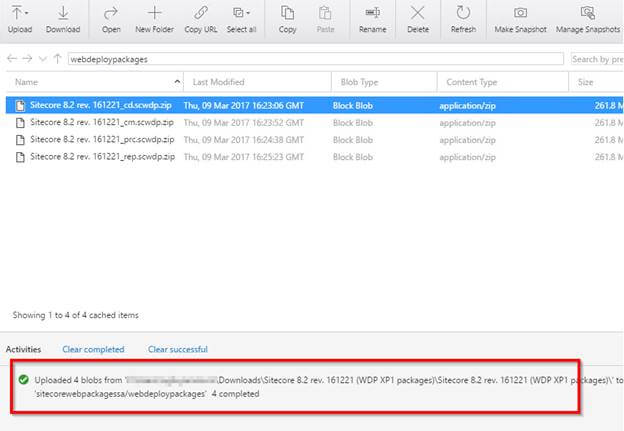Open the Upload dropdown arrow
The height and width of the screenshot is (431, 624).
tap(27, 13)
